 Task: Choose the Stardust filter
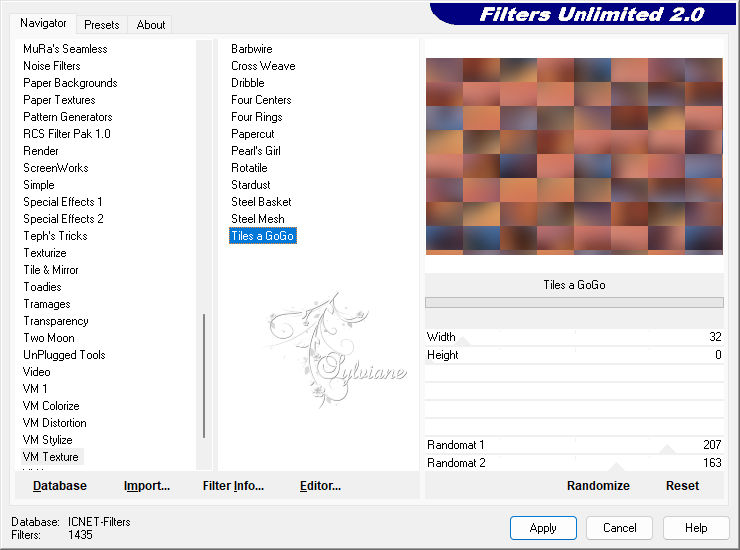[x=251, y=185]
